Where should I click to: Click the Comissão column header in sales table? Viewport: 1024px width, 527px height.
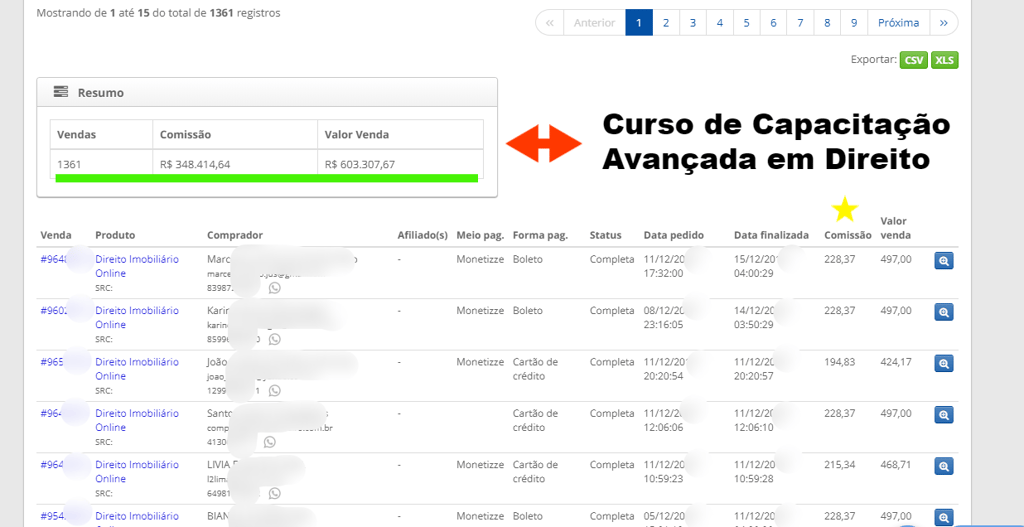(x=848, y=235)
